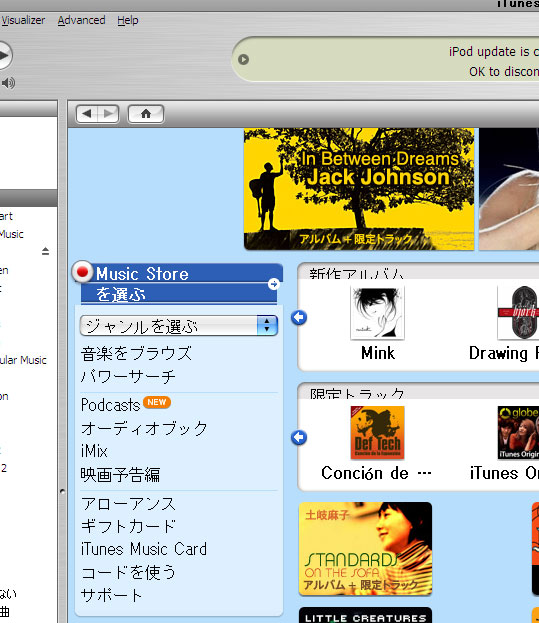Open the iMix link
This screenshot has width=539, height=623.
tap(94, 451)
